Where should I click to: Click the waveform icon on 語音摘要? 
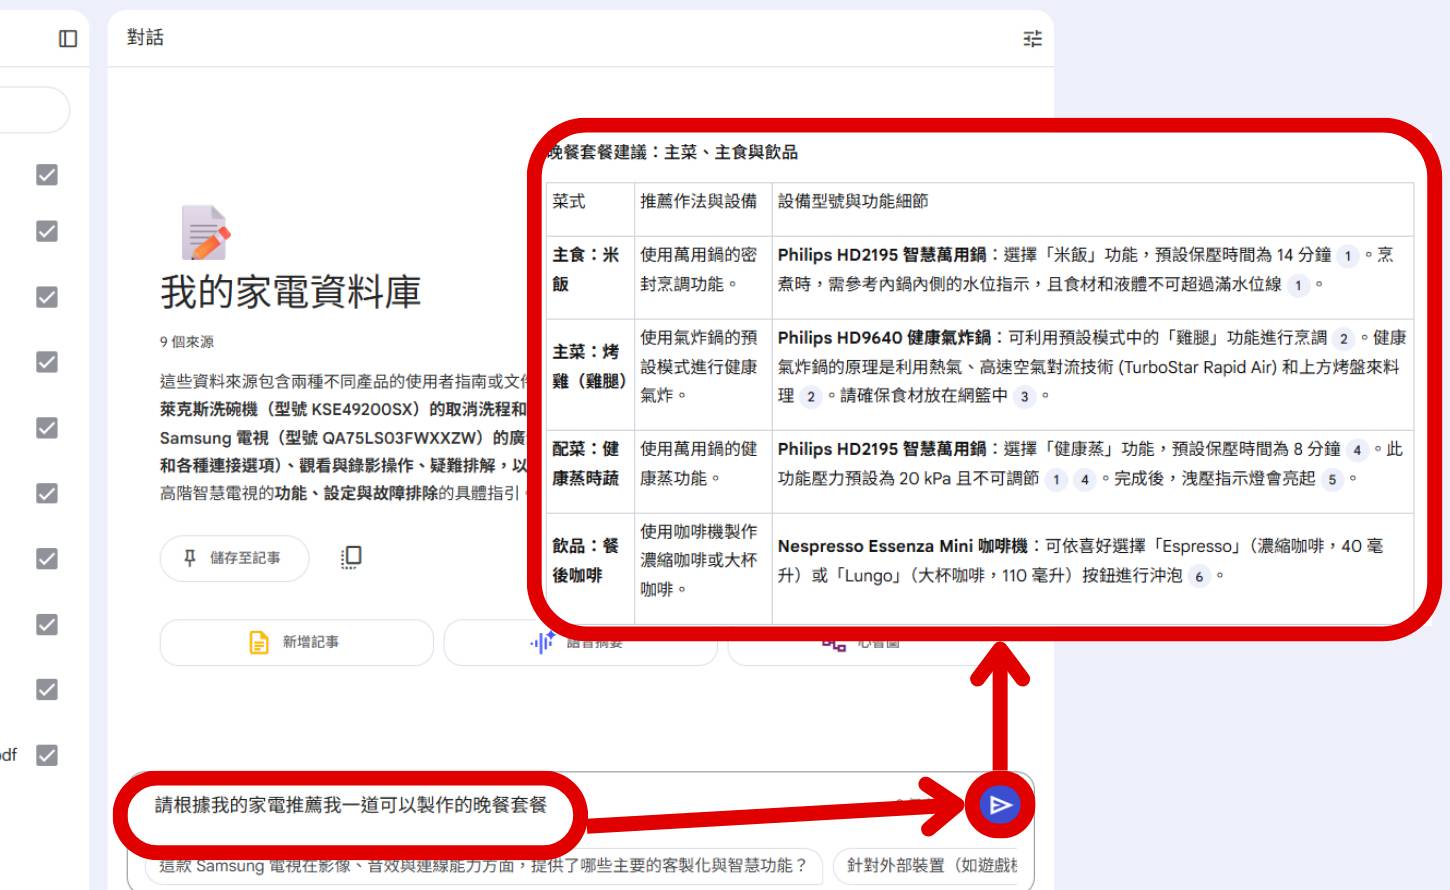(538, 643)
